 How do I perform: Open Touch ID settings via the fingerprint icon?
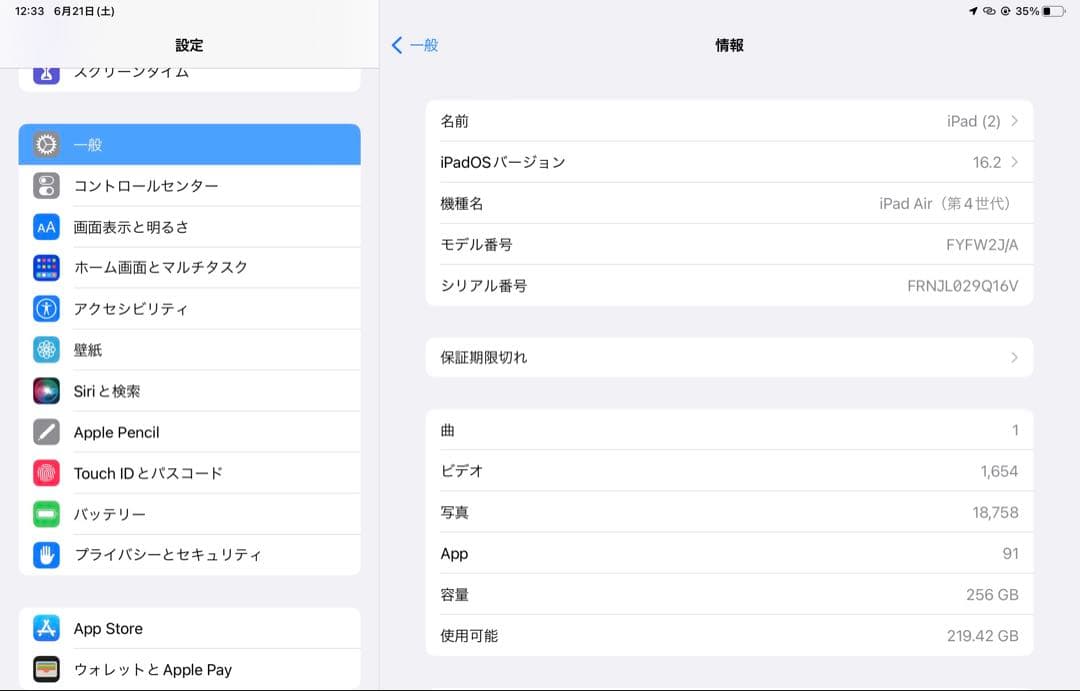pos(45,472)
